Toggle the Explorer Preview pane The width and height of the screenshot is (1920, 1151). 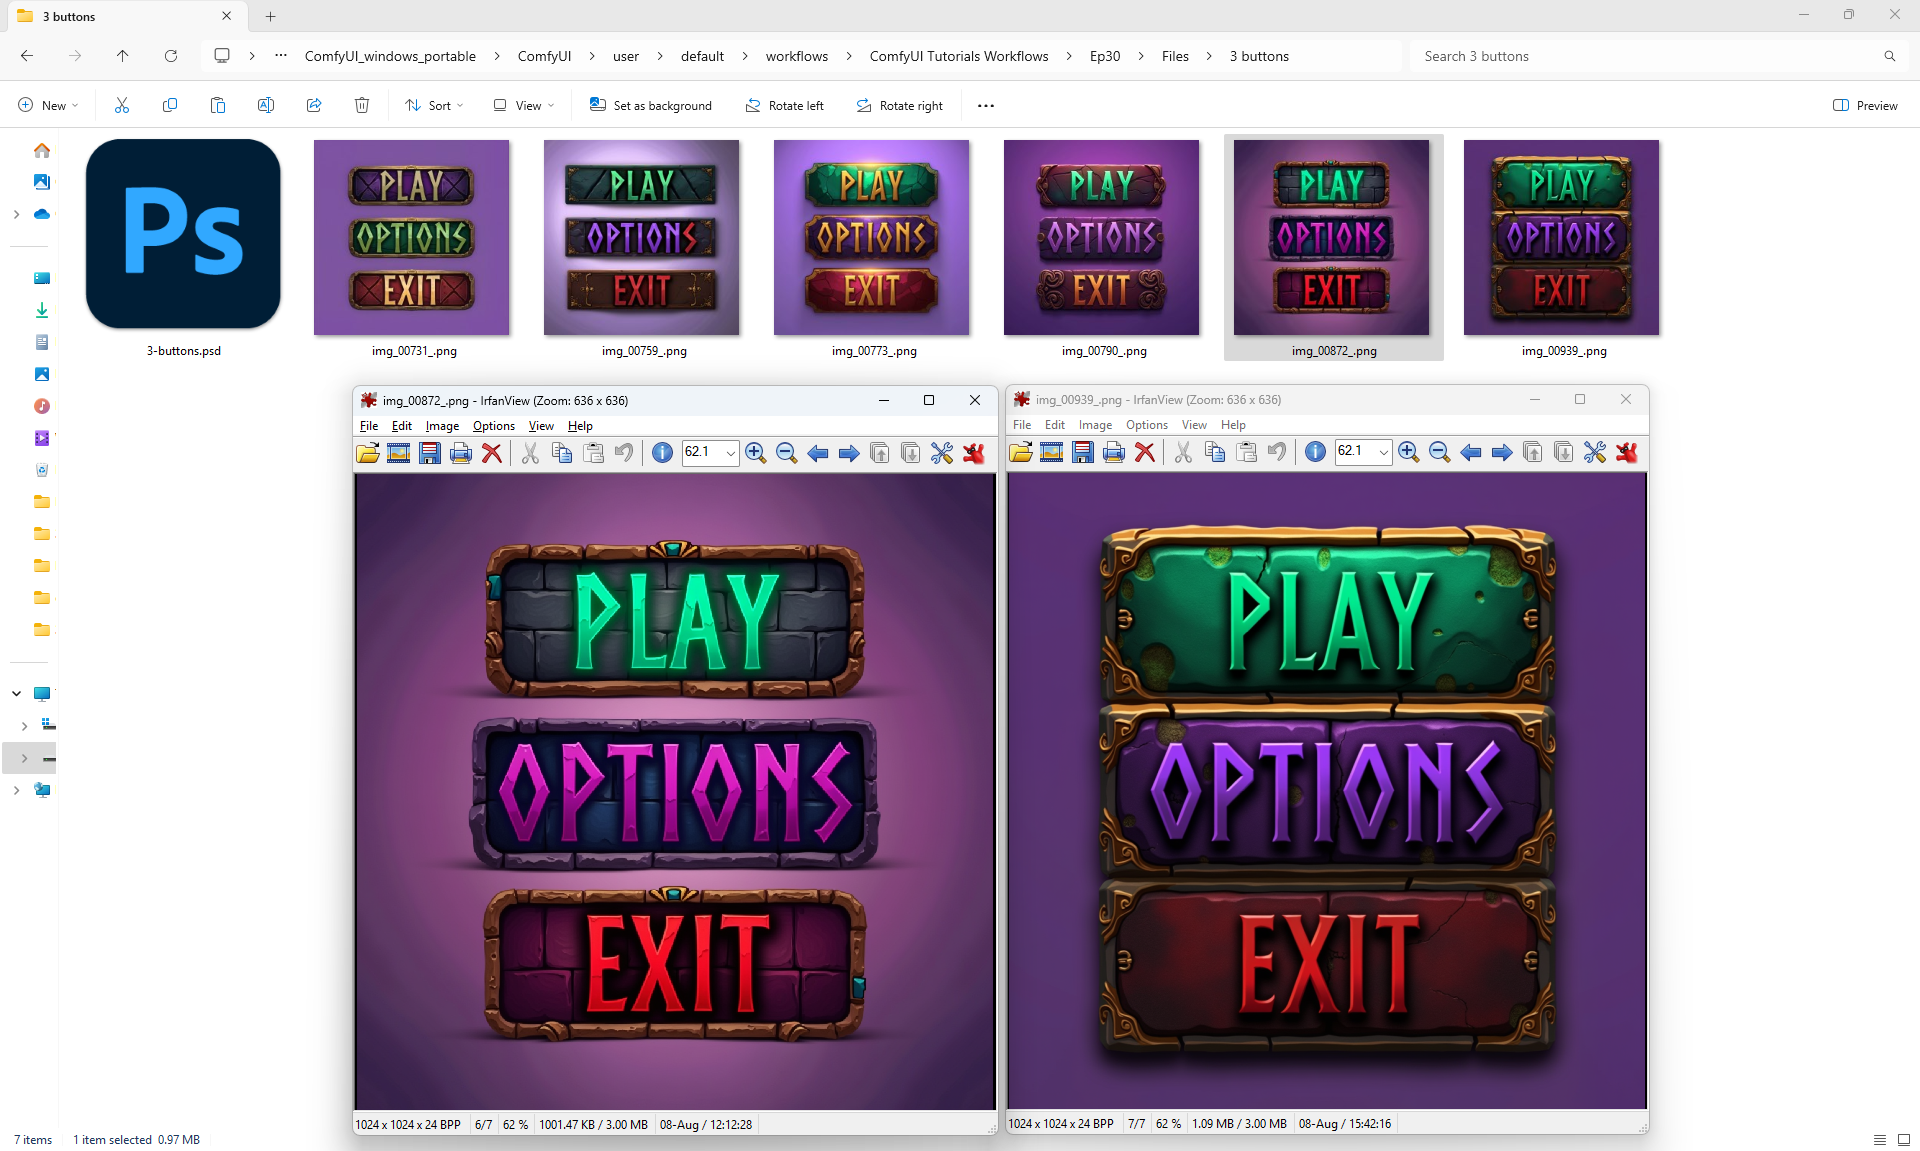coord(1865,105)
